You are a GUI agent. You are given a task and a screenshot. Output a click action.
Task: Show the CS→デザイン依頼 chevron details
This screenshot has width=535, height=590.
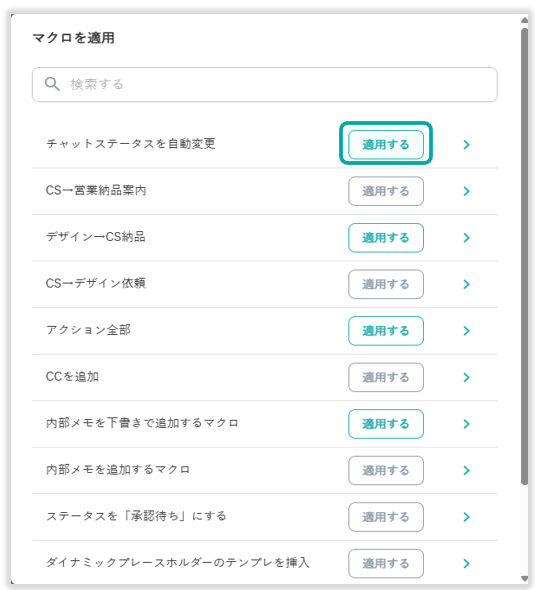point(467,284)
